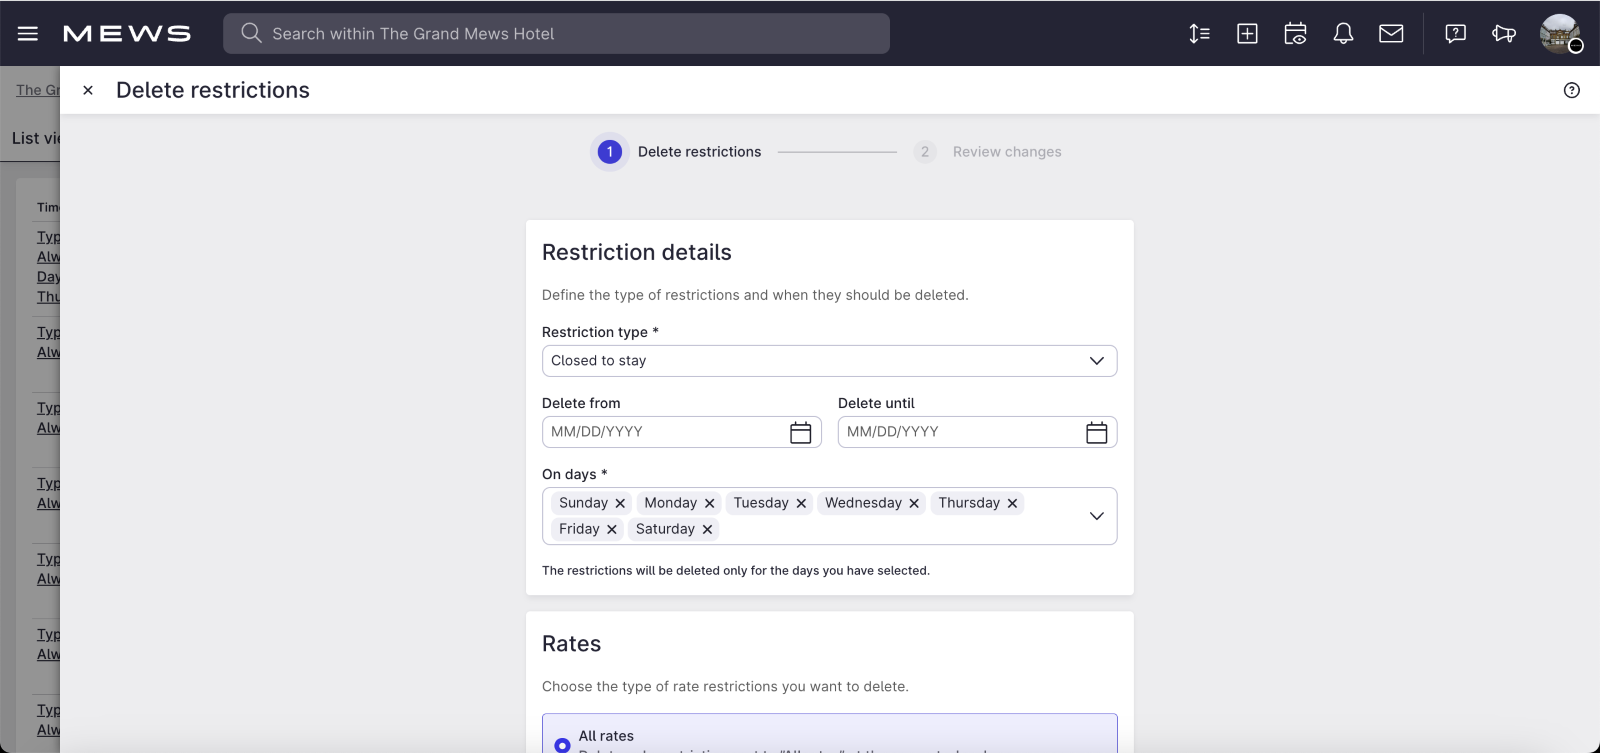Expand the Restriction type dropdown
1600x753 pixels.
1096,361
